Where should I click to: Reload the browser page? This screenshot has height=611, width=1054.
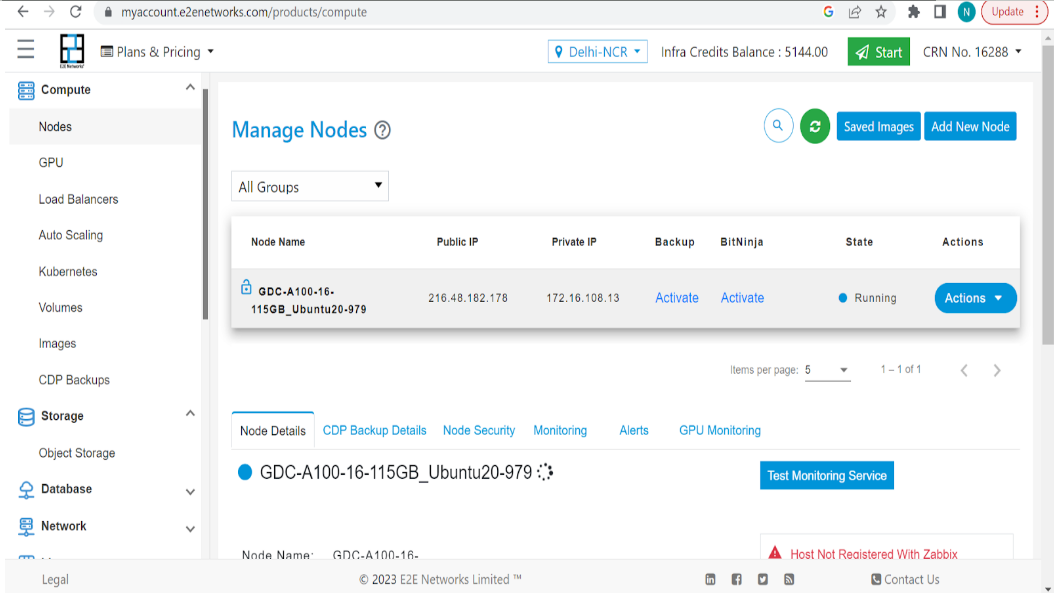(x=75, y=11)
